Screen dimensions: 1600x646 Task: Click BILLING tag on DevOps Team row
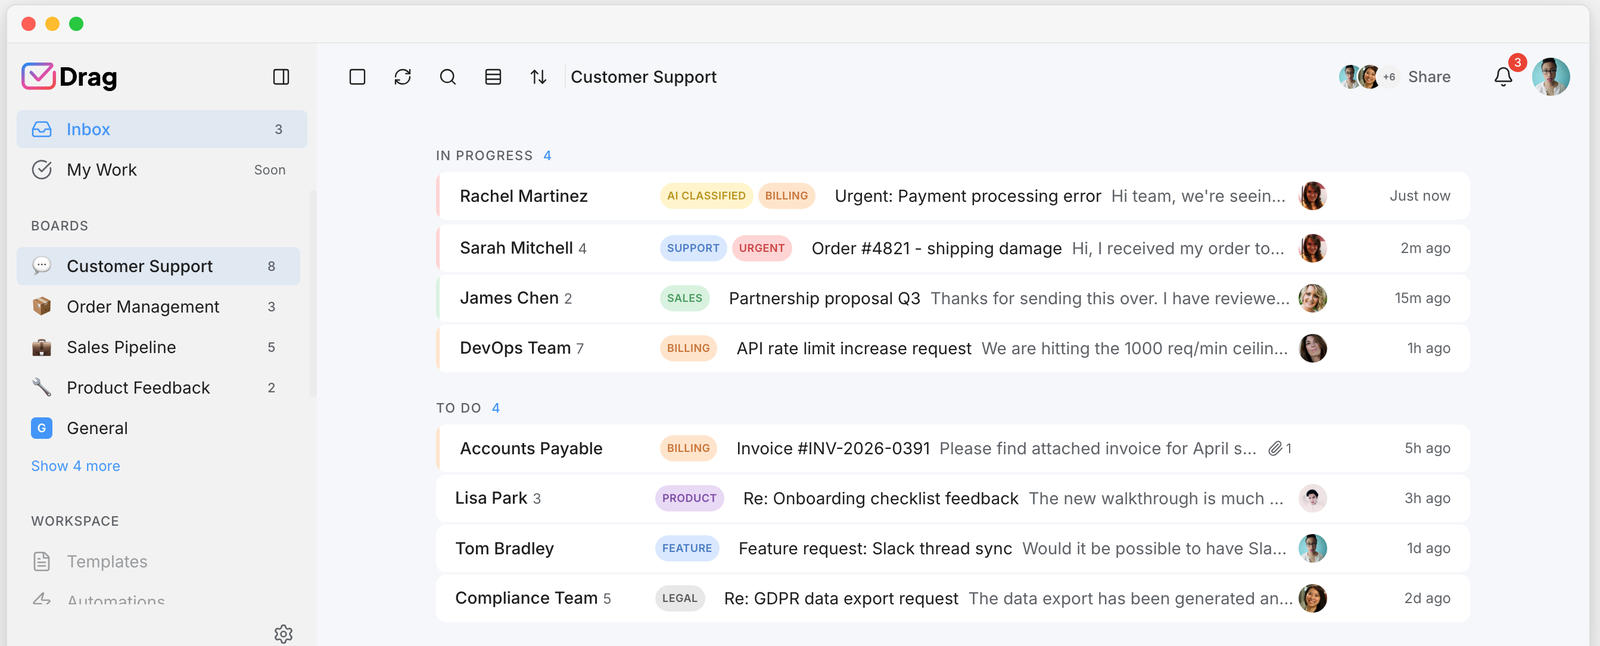click(x=688, y=348)
